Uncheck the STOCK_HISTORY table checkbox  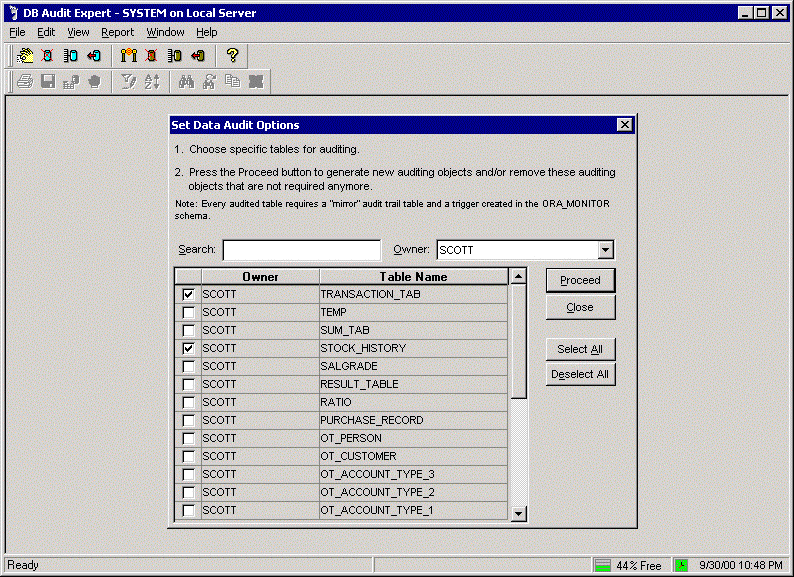[x=188, y=349]
